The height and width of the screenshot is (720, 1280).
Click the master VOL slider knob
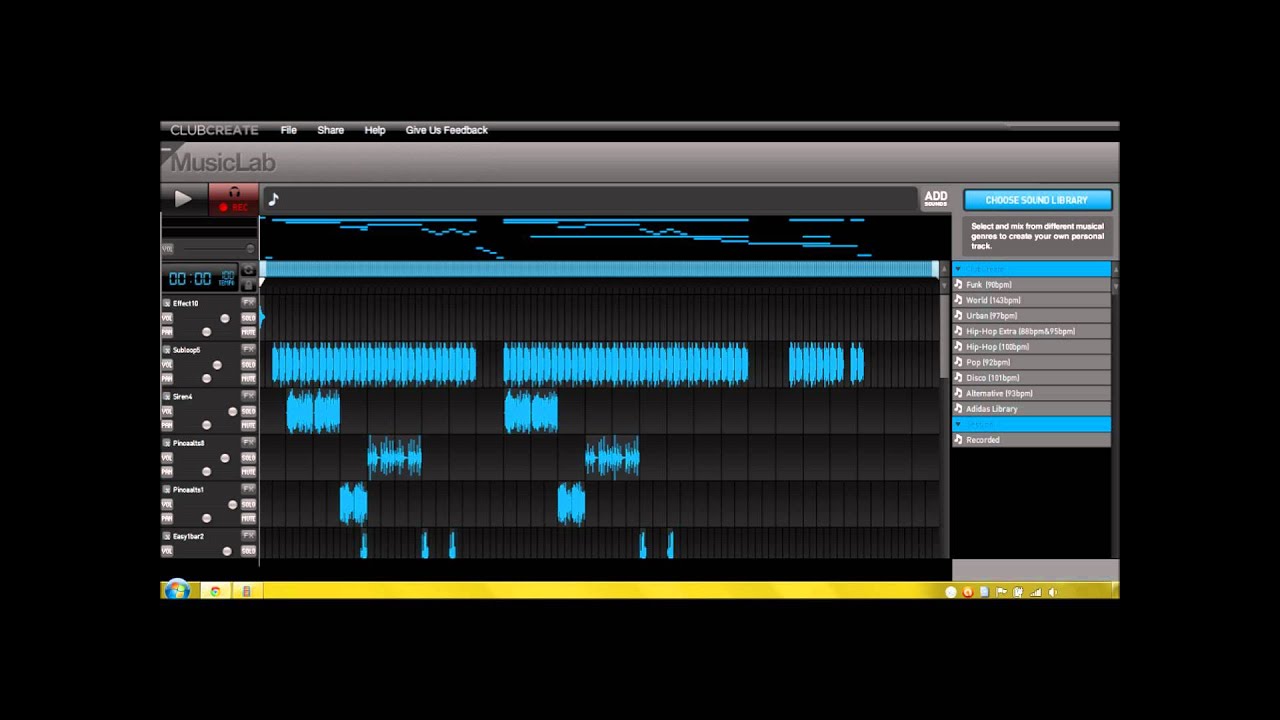tap(249, 248)
